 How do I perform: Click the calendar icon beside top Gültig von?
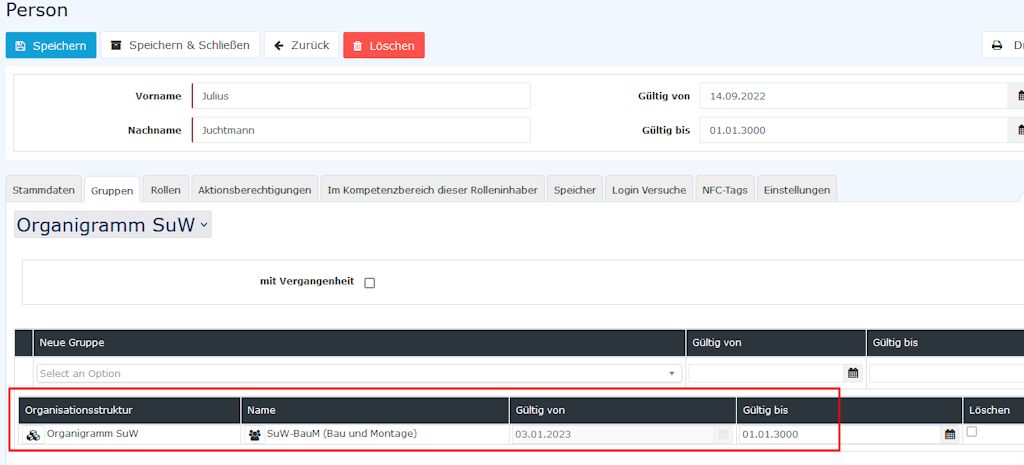(x=1019, y=96)
